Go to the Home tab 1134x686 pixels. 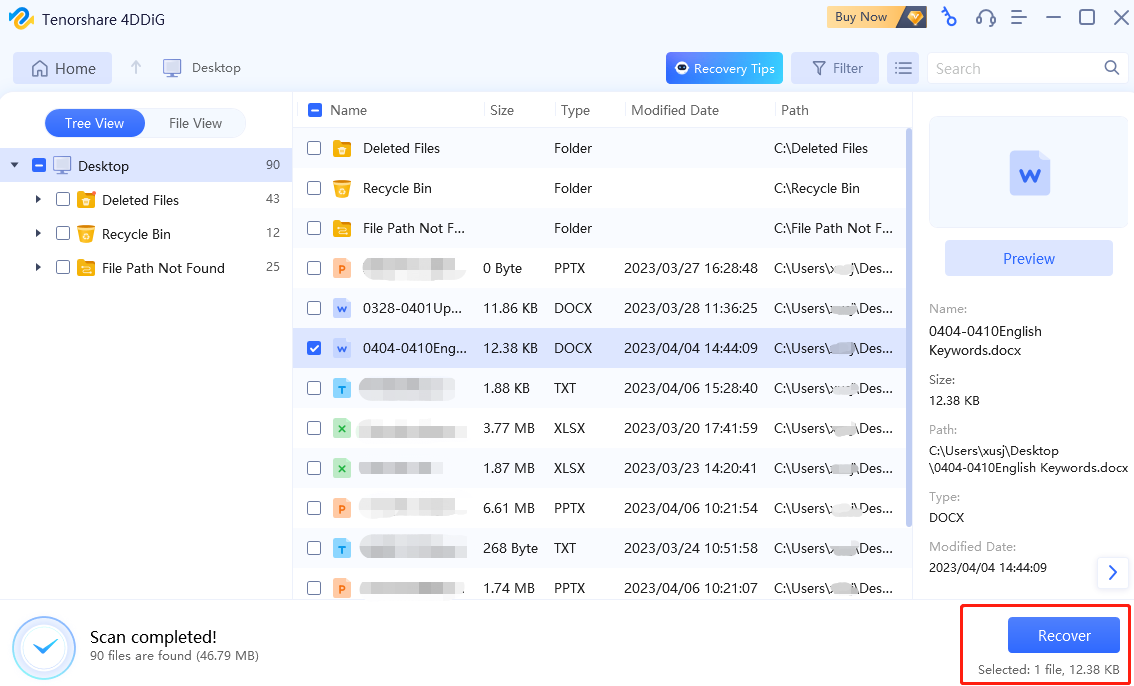[x=62, y=68]
